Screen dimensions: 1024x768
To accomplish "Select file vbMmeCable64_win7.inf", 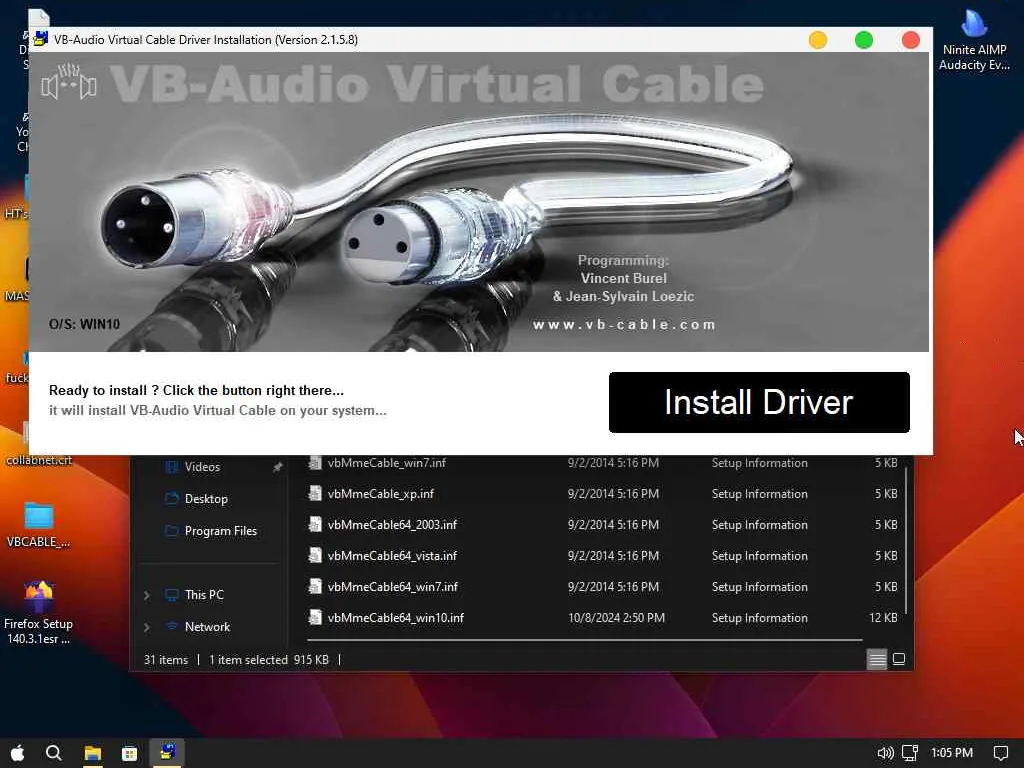I will pyautogui.click(x=392, y=587).
